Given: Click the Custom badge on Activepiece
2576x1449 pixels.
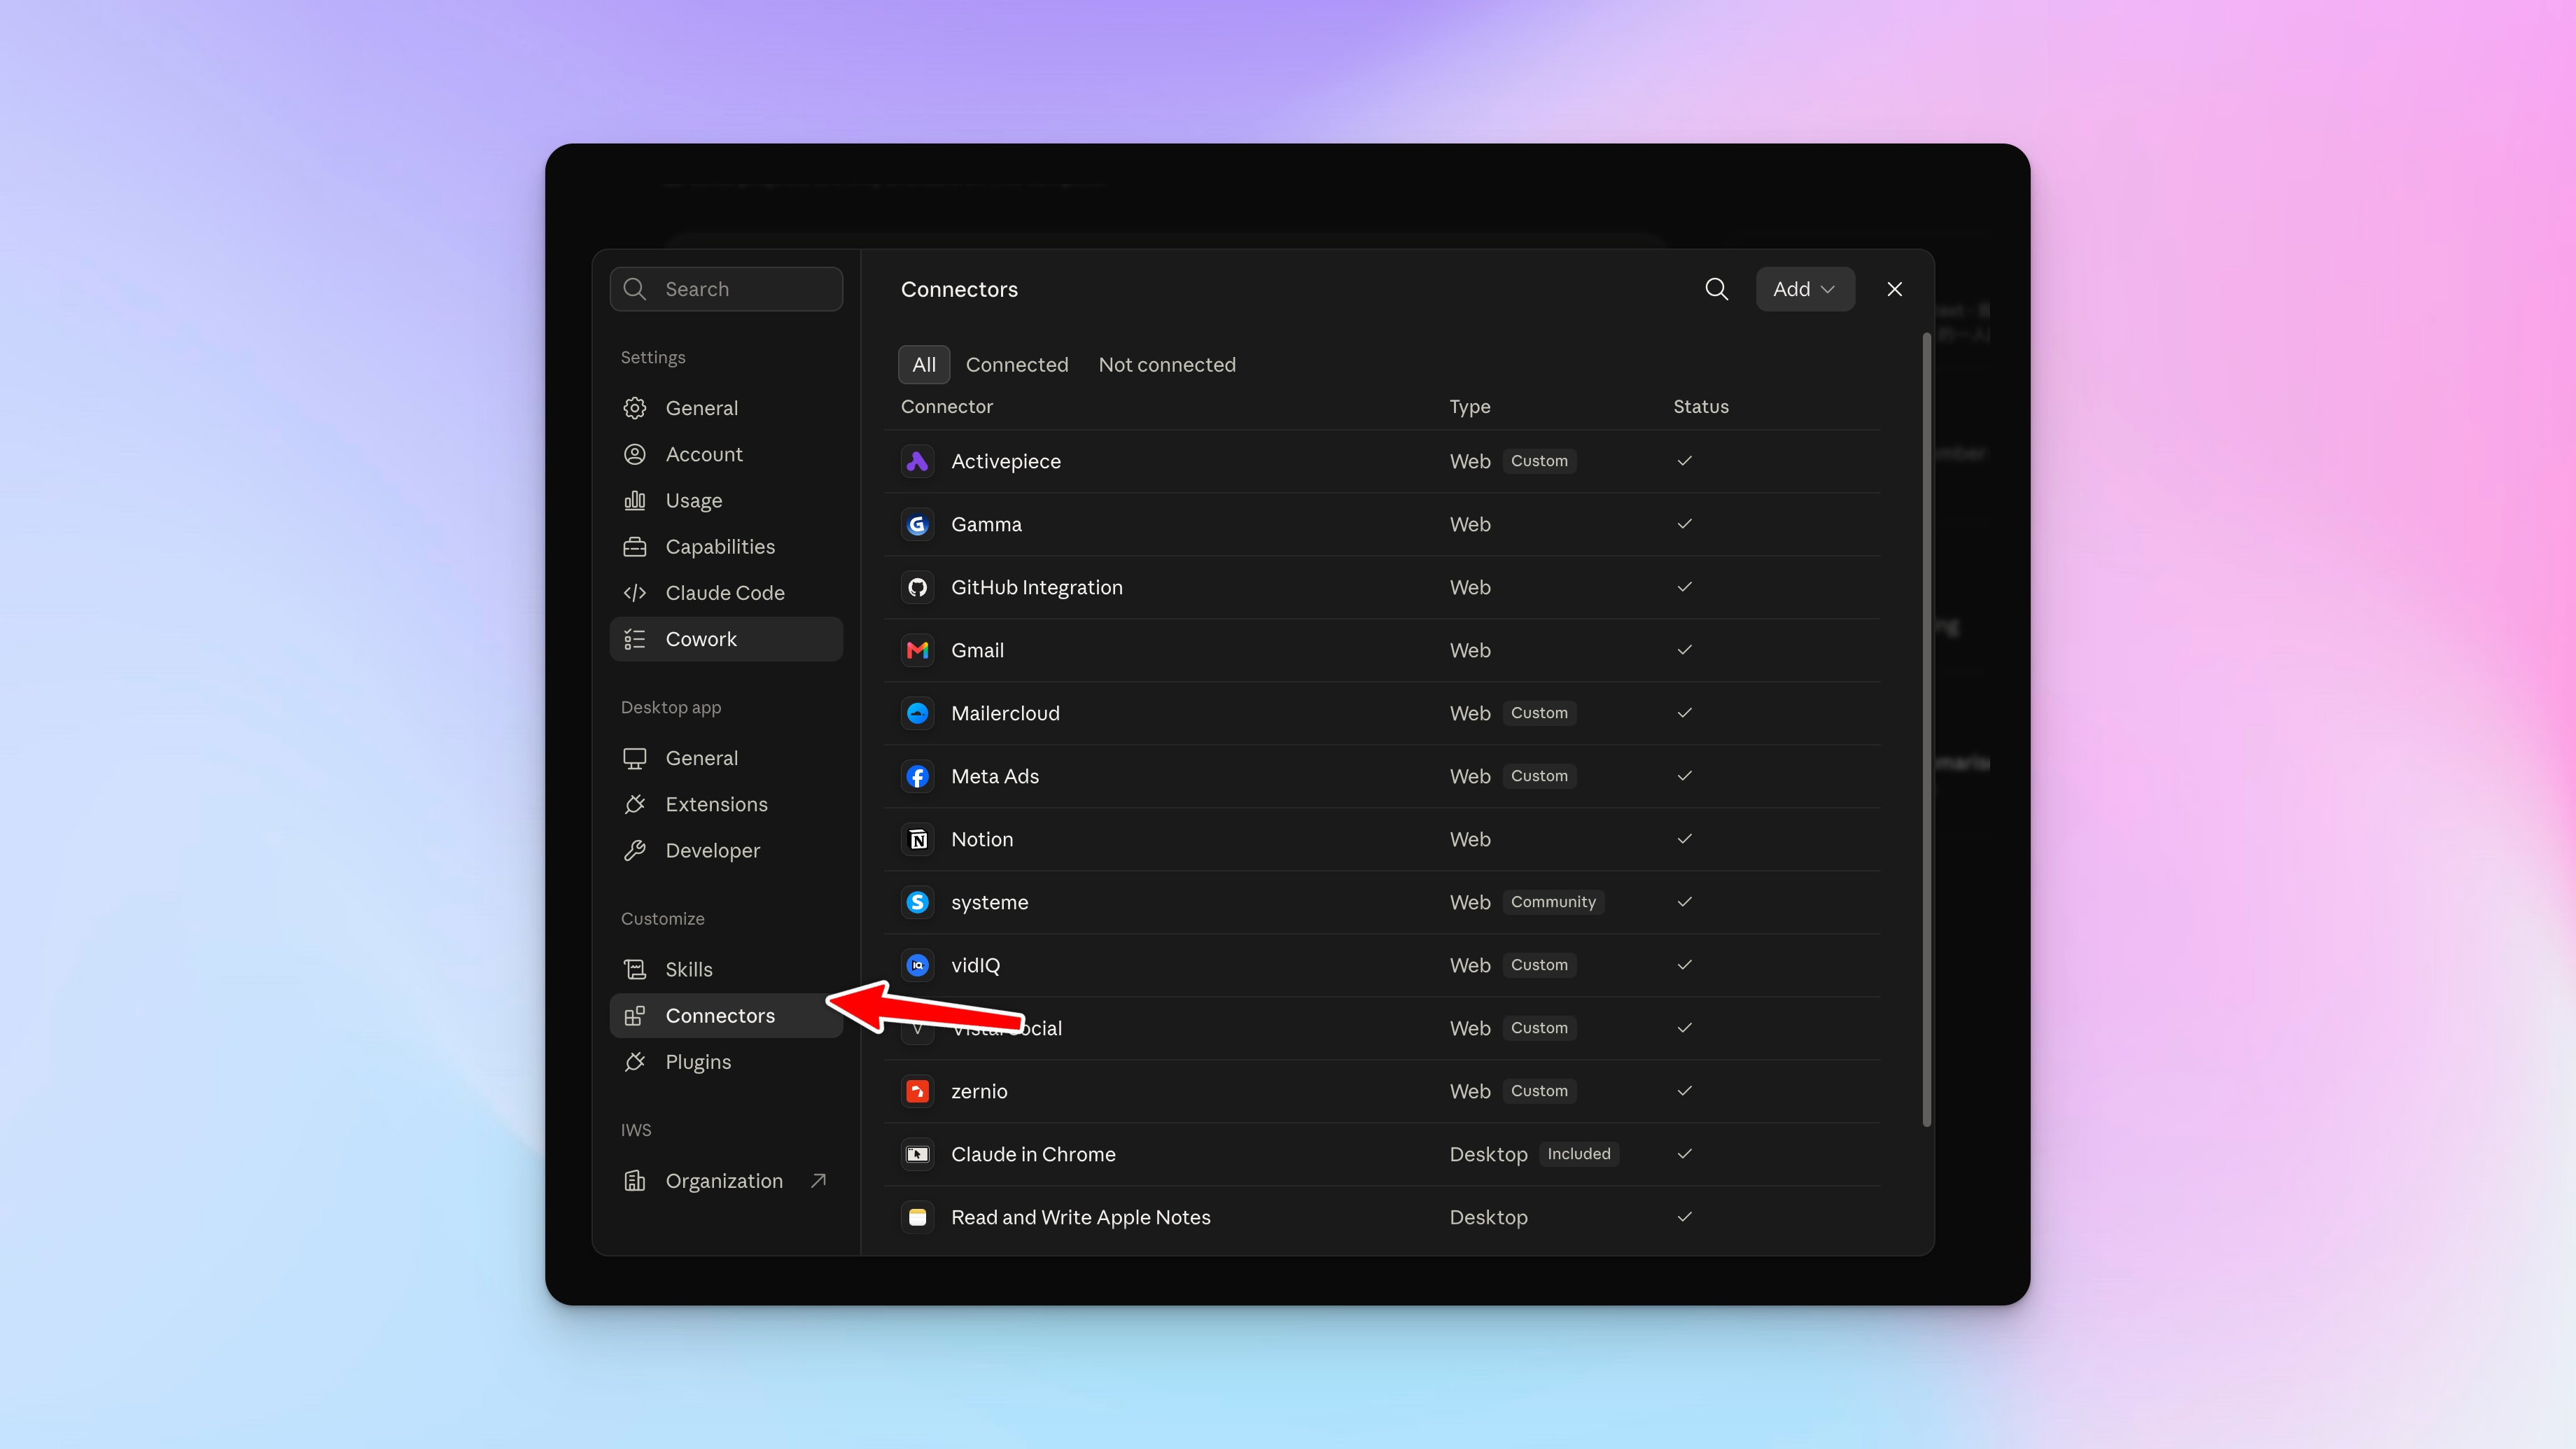Looking at the screenshot, I should (1539, 461).
